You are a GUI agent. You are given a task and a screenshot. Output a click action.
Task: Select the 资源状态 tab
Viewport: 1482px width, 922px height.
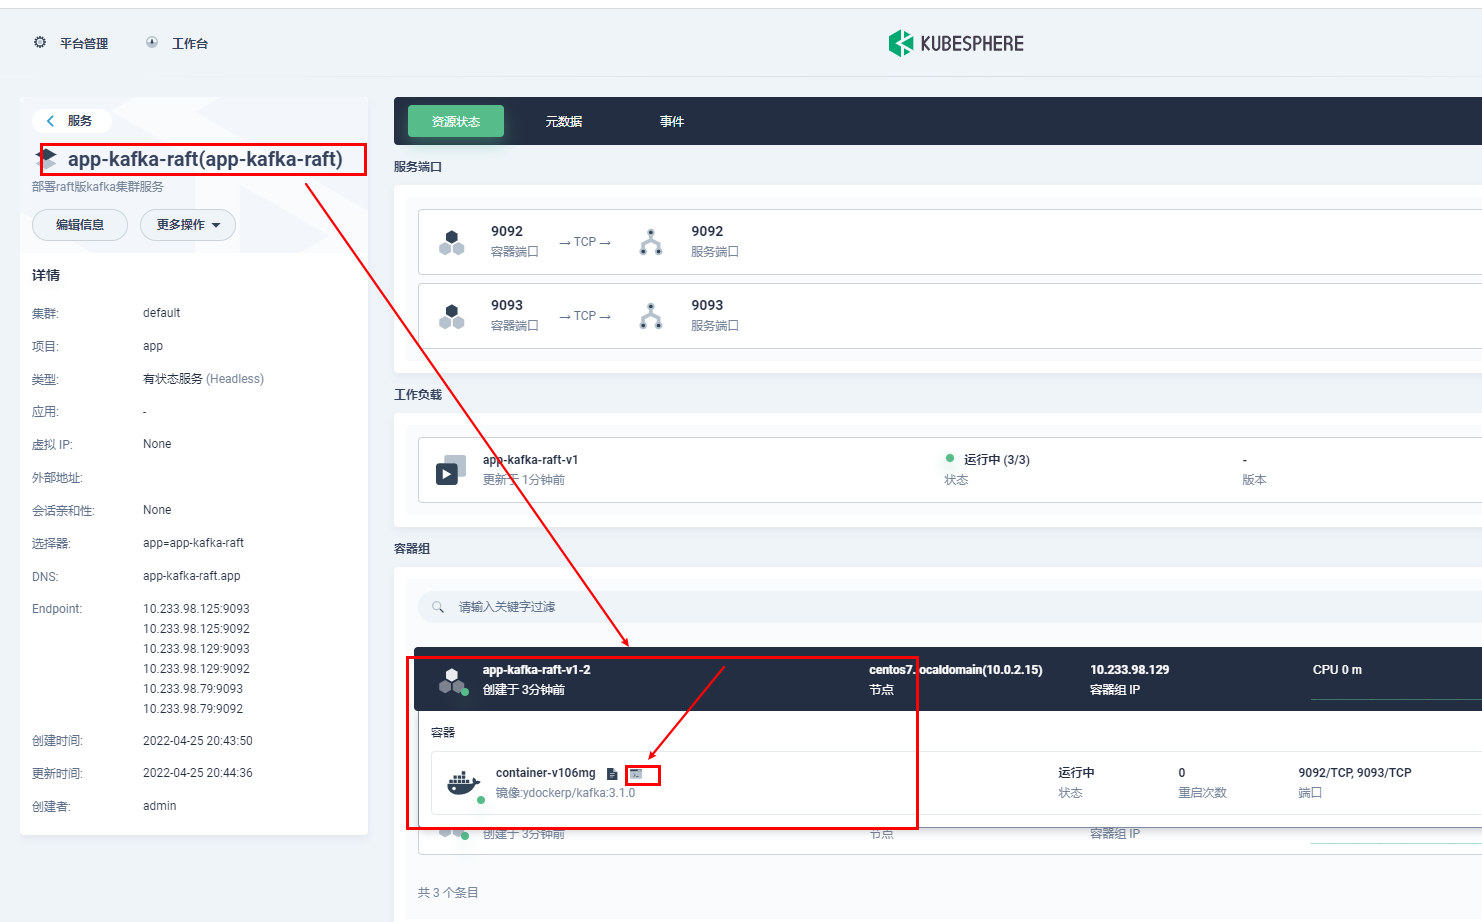[x=456, y=121]
